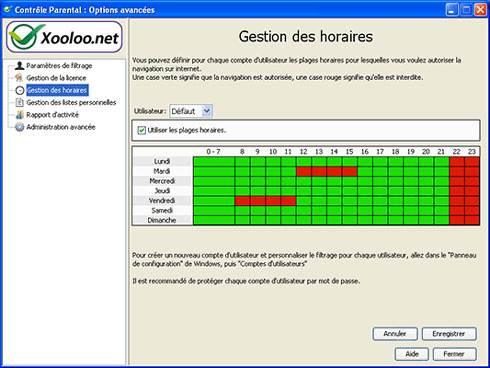Click the Mardi row label

[x=162, y=171]
